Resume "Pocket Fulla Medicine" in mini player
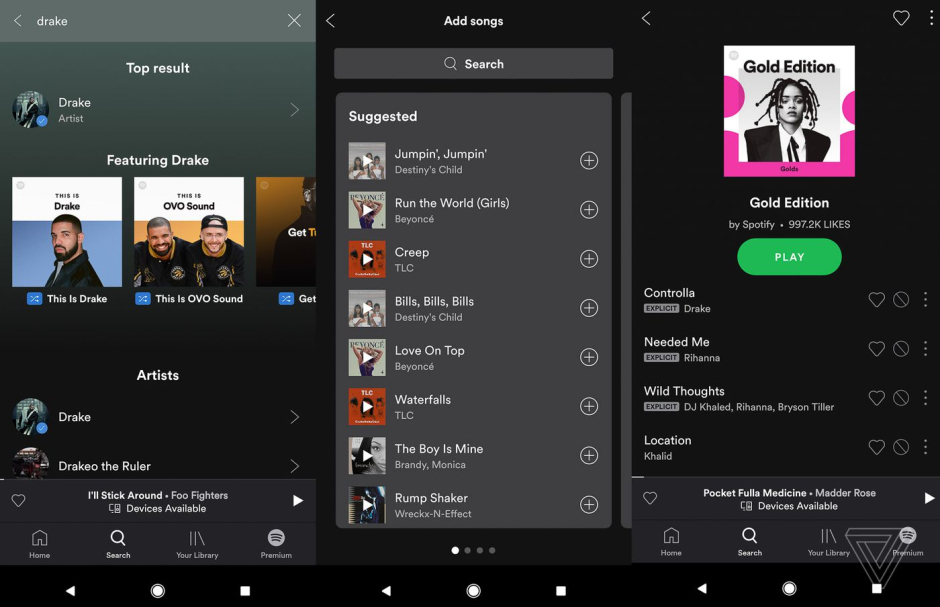Screen dimensions: 940x607 (928, 498)
